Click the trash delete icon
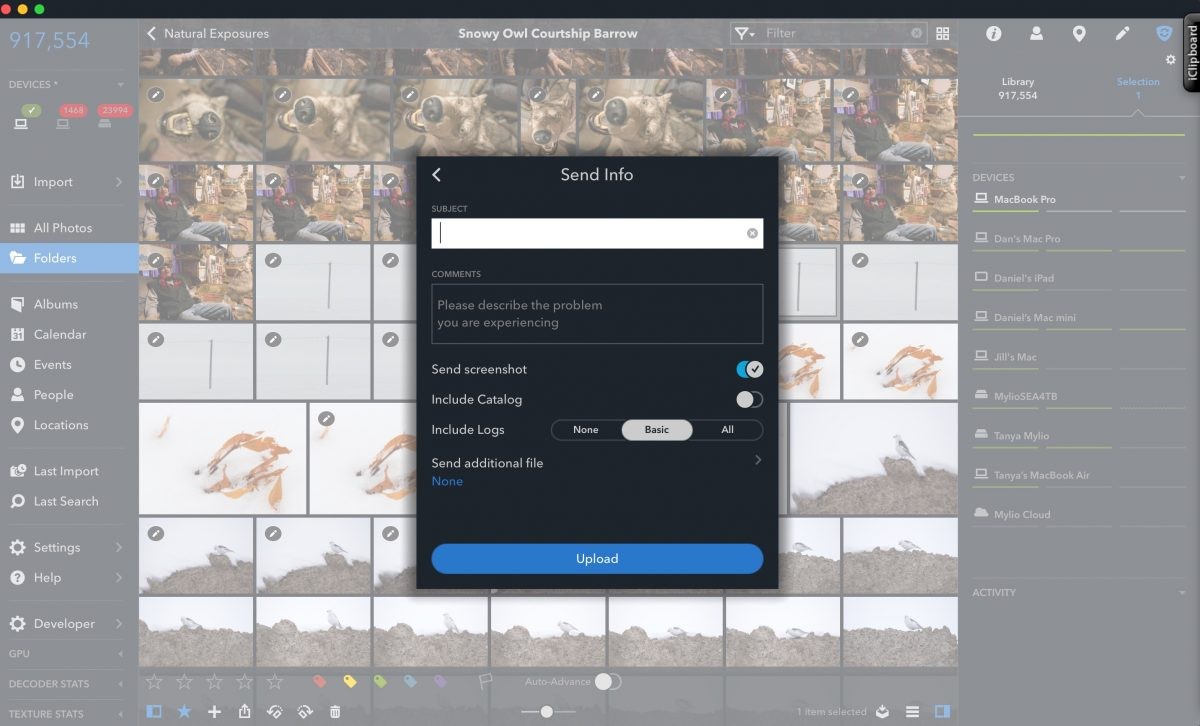 (x=335, y=711)
